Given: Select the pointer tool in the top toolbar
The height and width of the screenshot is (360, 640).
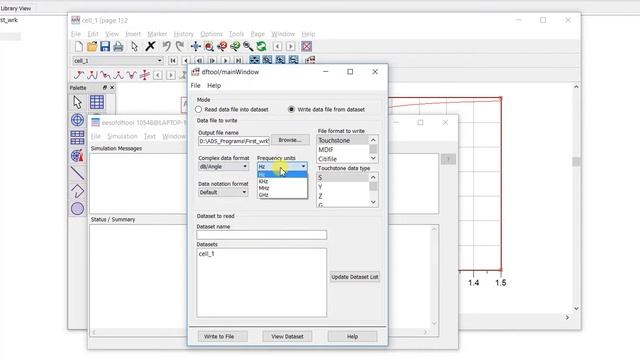Looking at the screenshot, I should tap(134, 47).
